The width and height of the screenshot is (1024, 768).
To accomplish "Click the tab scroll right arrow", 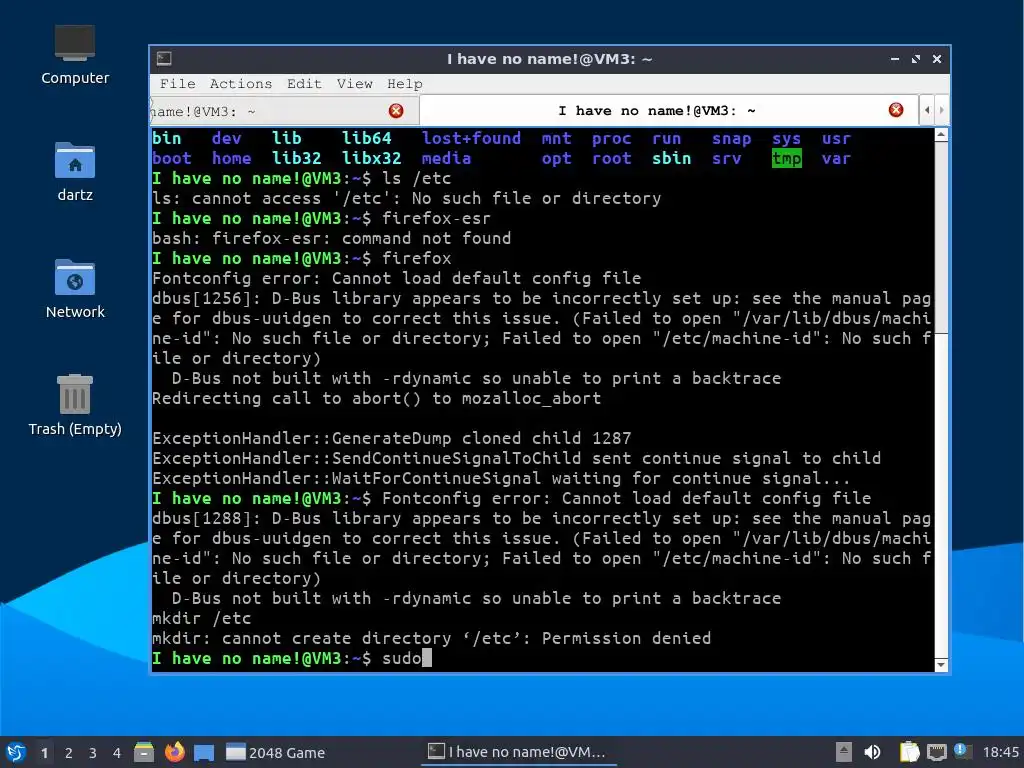I will 941,110.
